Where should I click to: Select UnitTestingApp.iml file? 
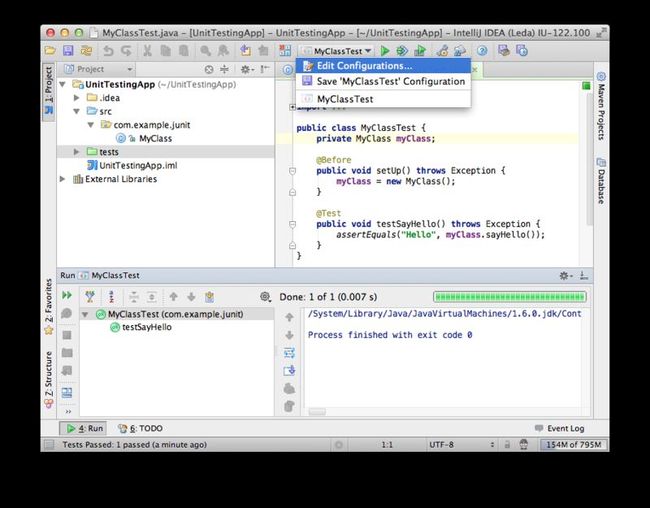133,165
